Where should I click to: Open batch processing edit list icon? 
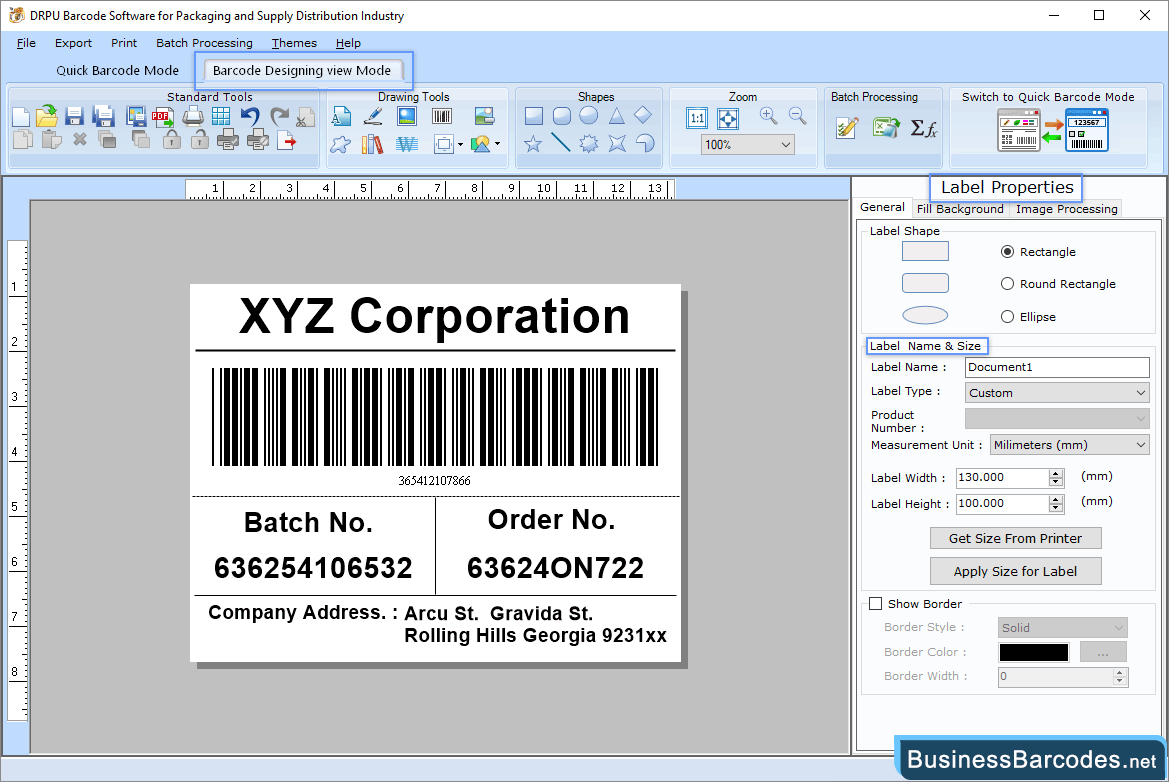point(848,127)
